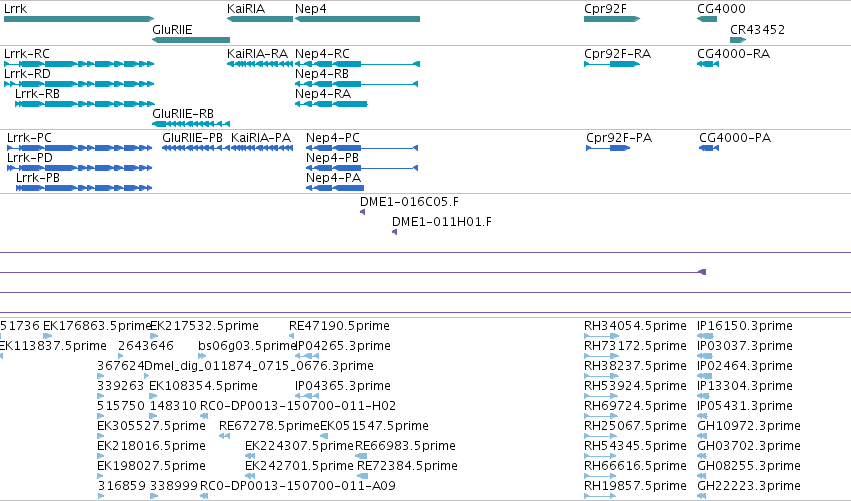The width and height of the screenshot is (851, 501).
Task: Select the EK176863.5prime EST arrow
Action: tap(48, 336)
